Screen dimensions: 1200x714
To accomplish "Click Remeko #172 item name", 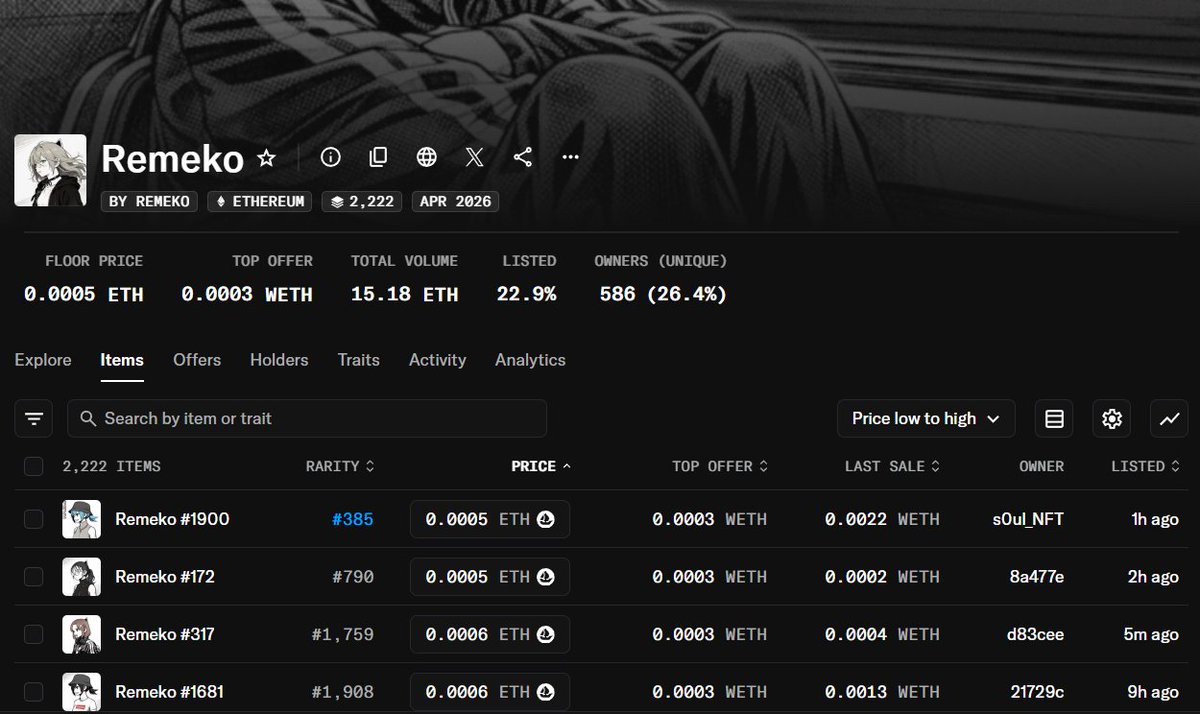I will coord(165,577).
